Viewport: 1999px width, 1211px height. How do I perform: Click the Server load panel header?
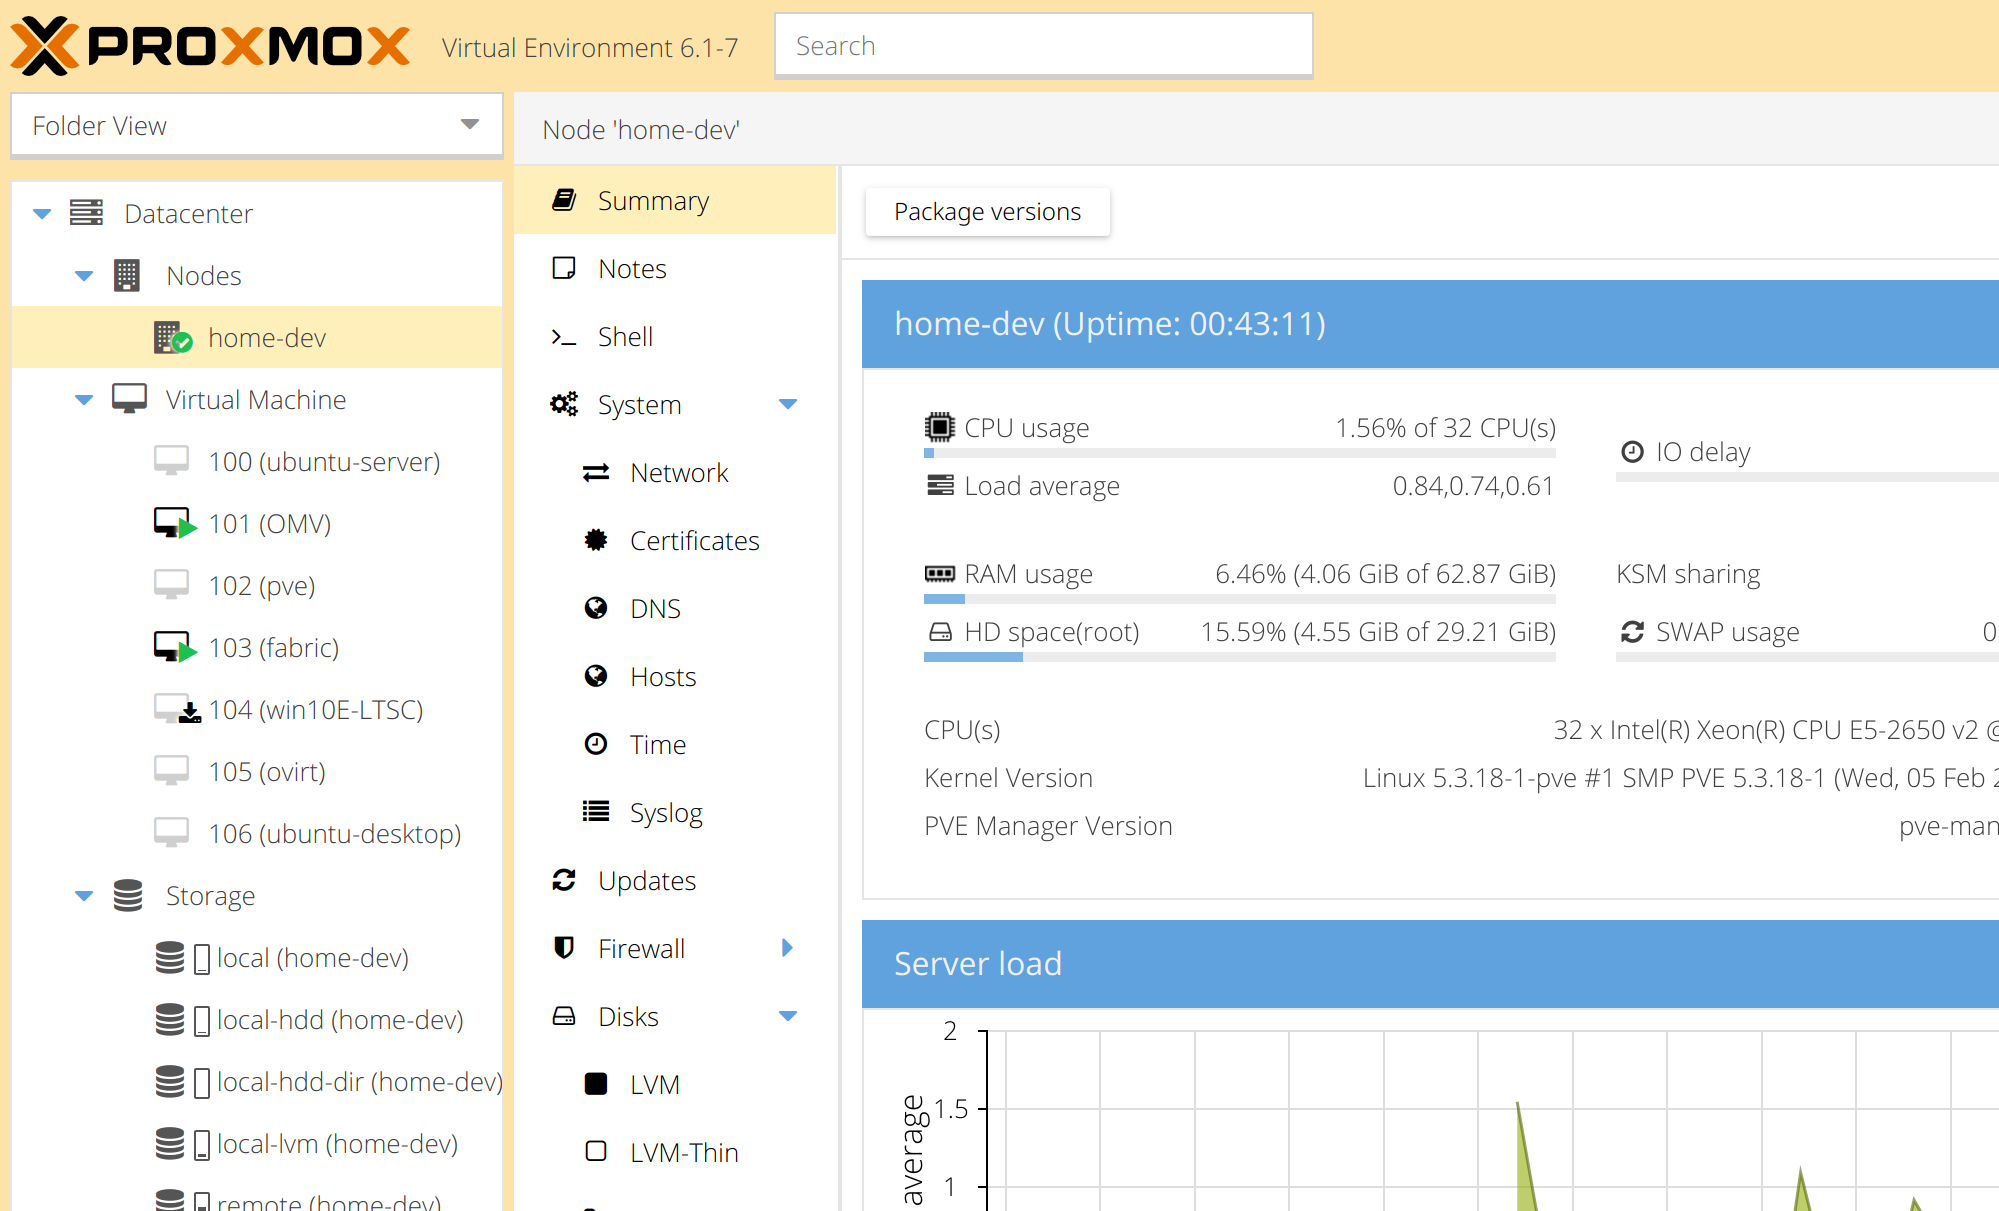click(x=1430, y=963)
